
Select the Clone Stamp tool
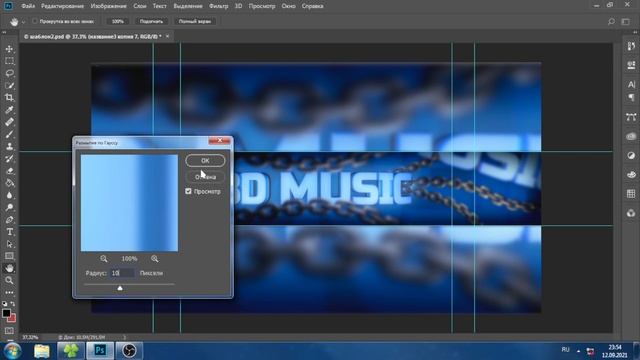9,147
